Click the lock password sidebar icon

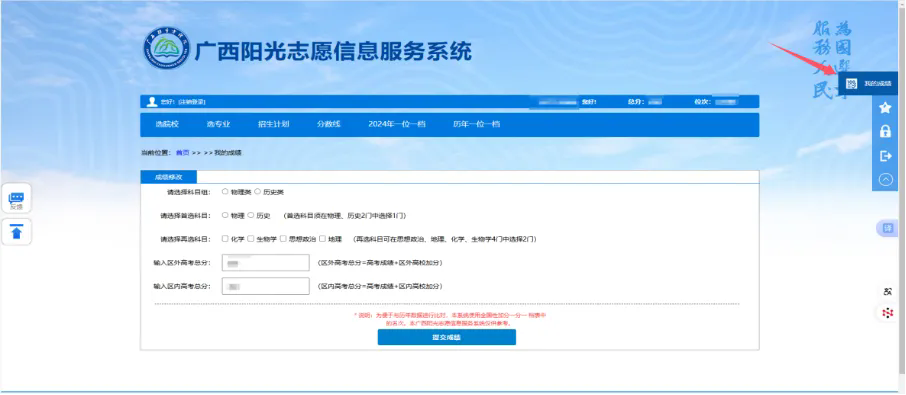click(x=885, y=131)
